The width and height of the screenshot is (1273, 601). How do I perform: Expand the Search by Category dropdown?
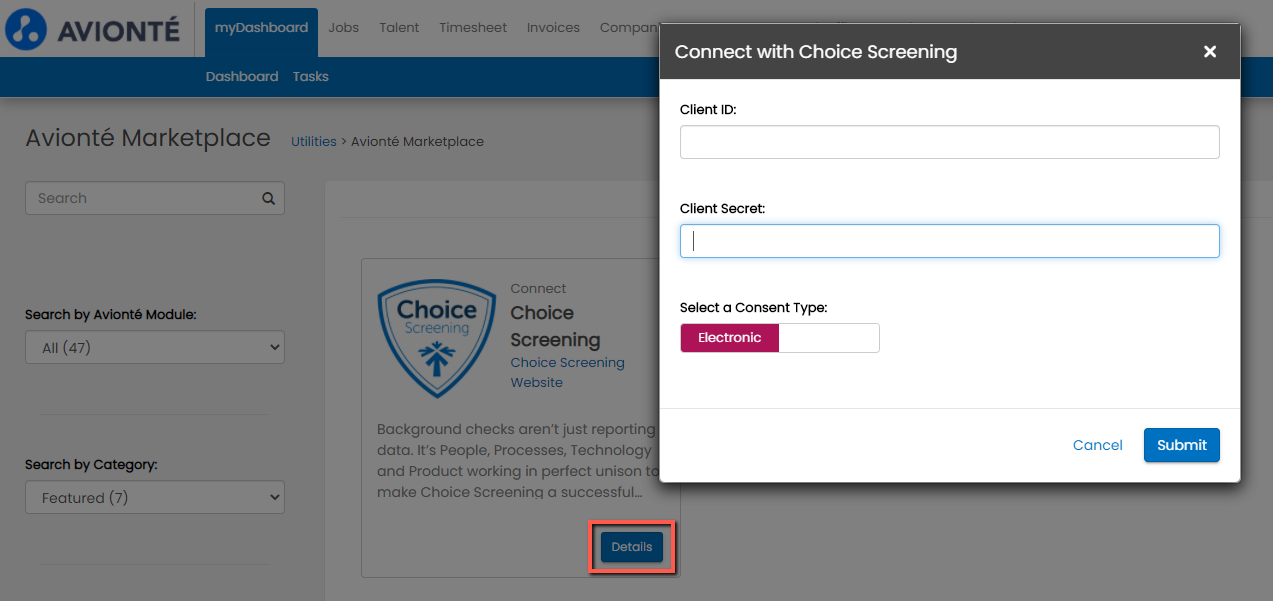coord(155,498)
